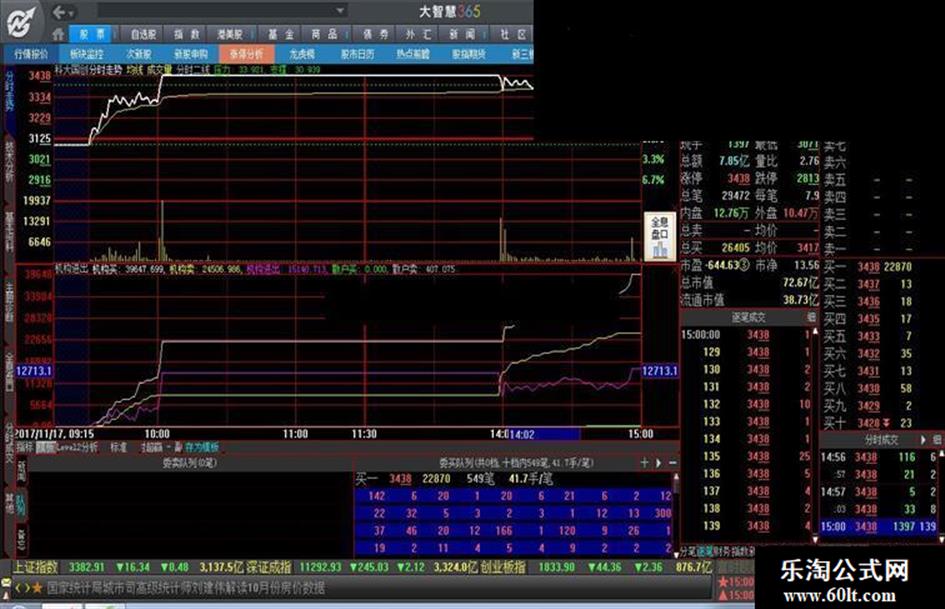Click the 深证成指 label in status bar
The height and width of the screenshot is (609, 945).
click(x=269, y=567)
